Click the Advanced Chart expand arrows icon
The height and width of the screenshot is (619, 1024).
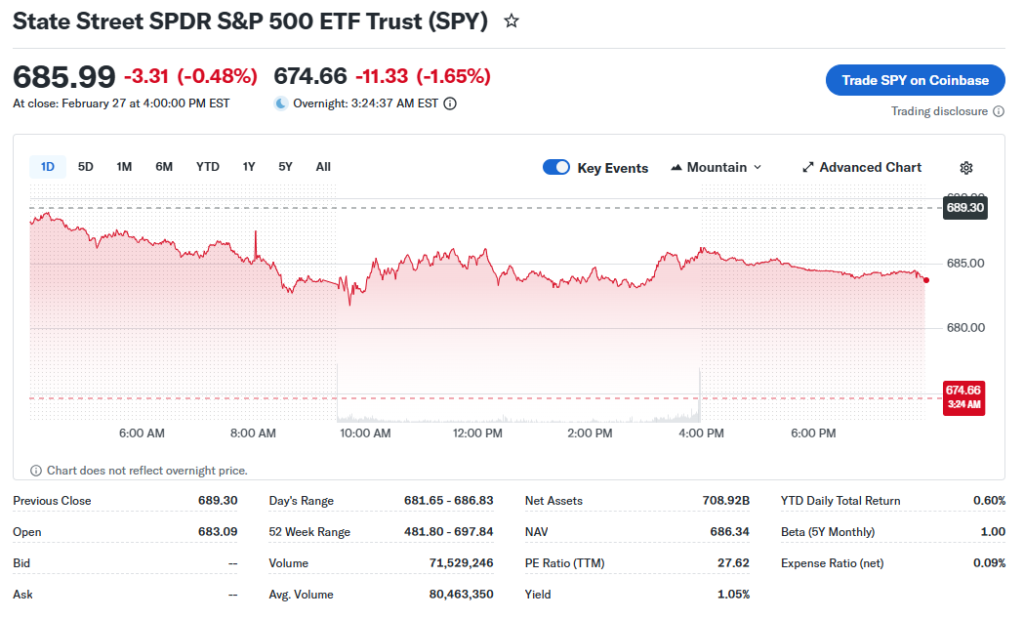point(808,168)
